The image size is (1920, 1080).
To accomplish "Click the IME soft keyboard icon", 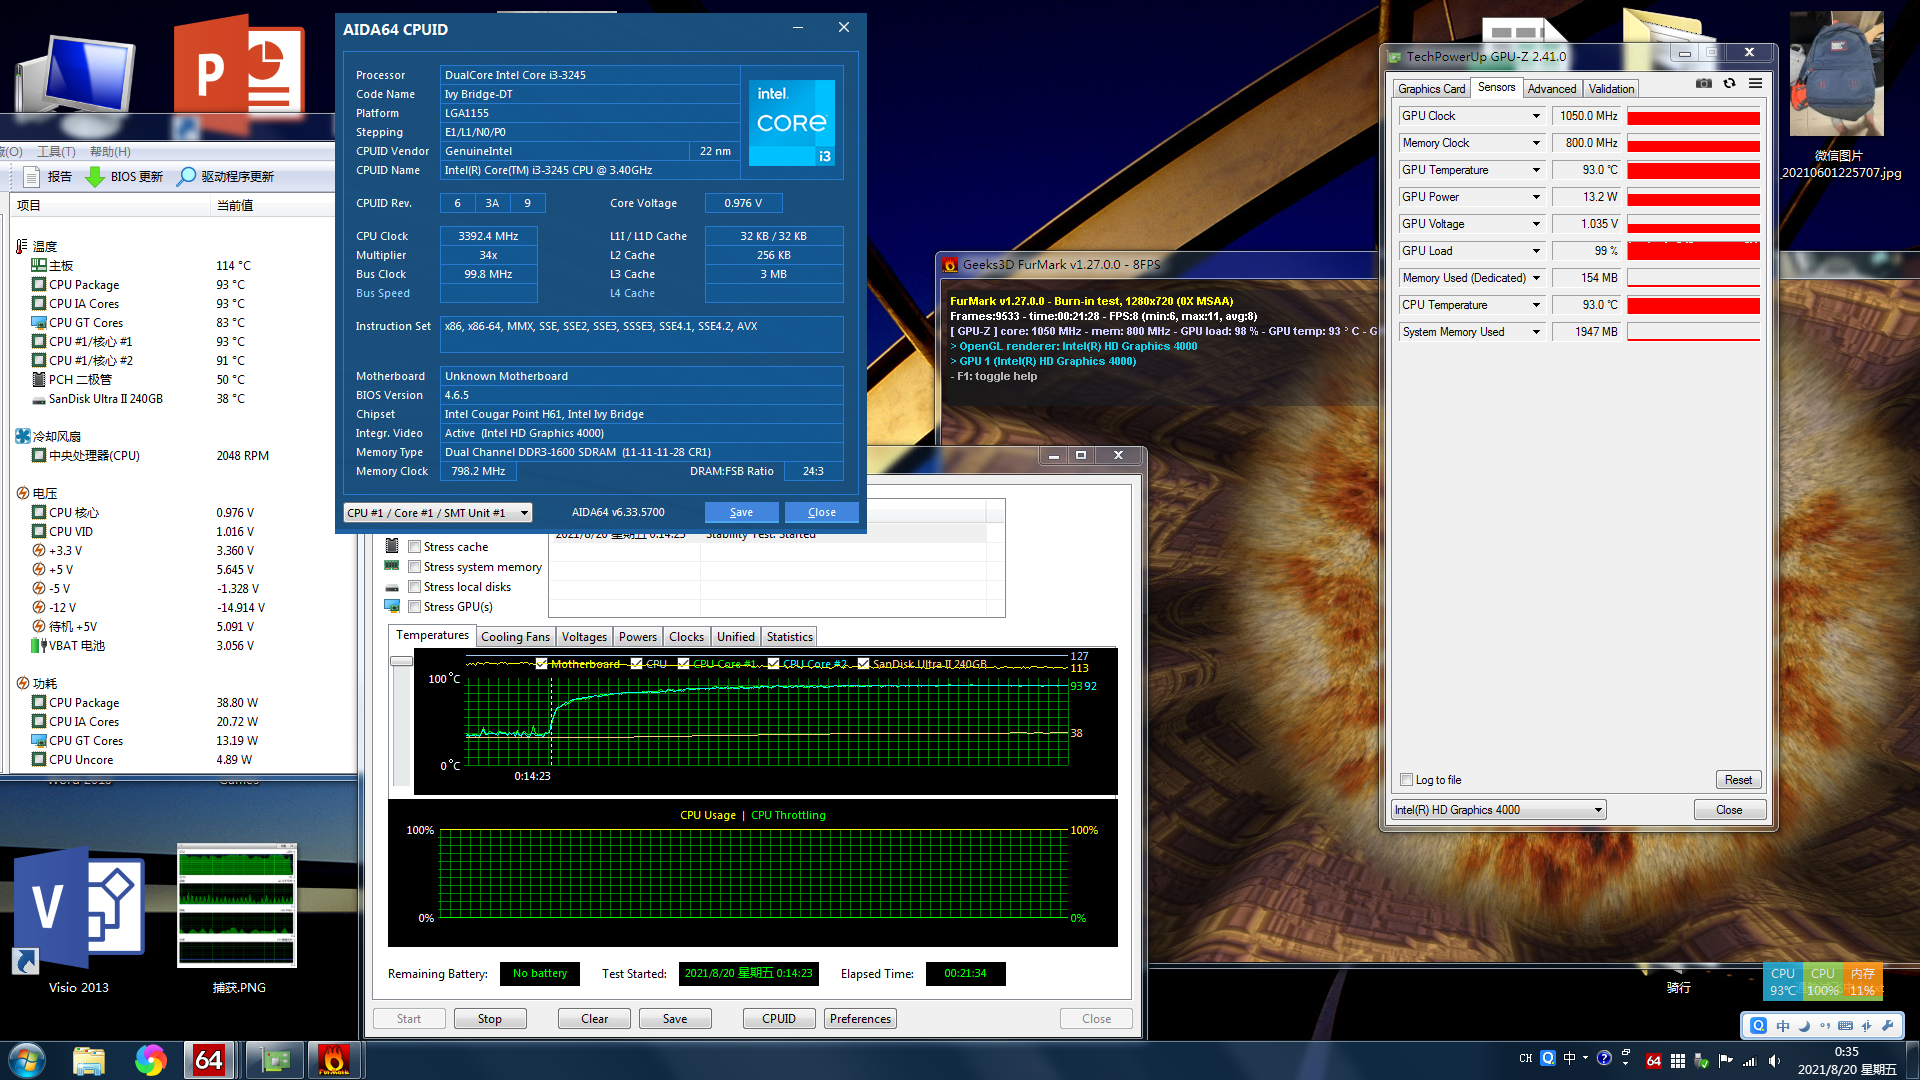I will tap(1845, 1026).
